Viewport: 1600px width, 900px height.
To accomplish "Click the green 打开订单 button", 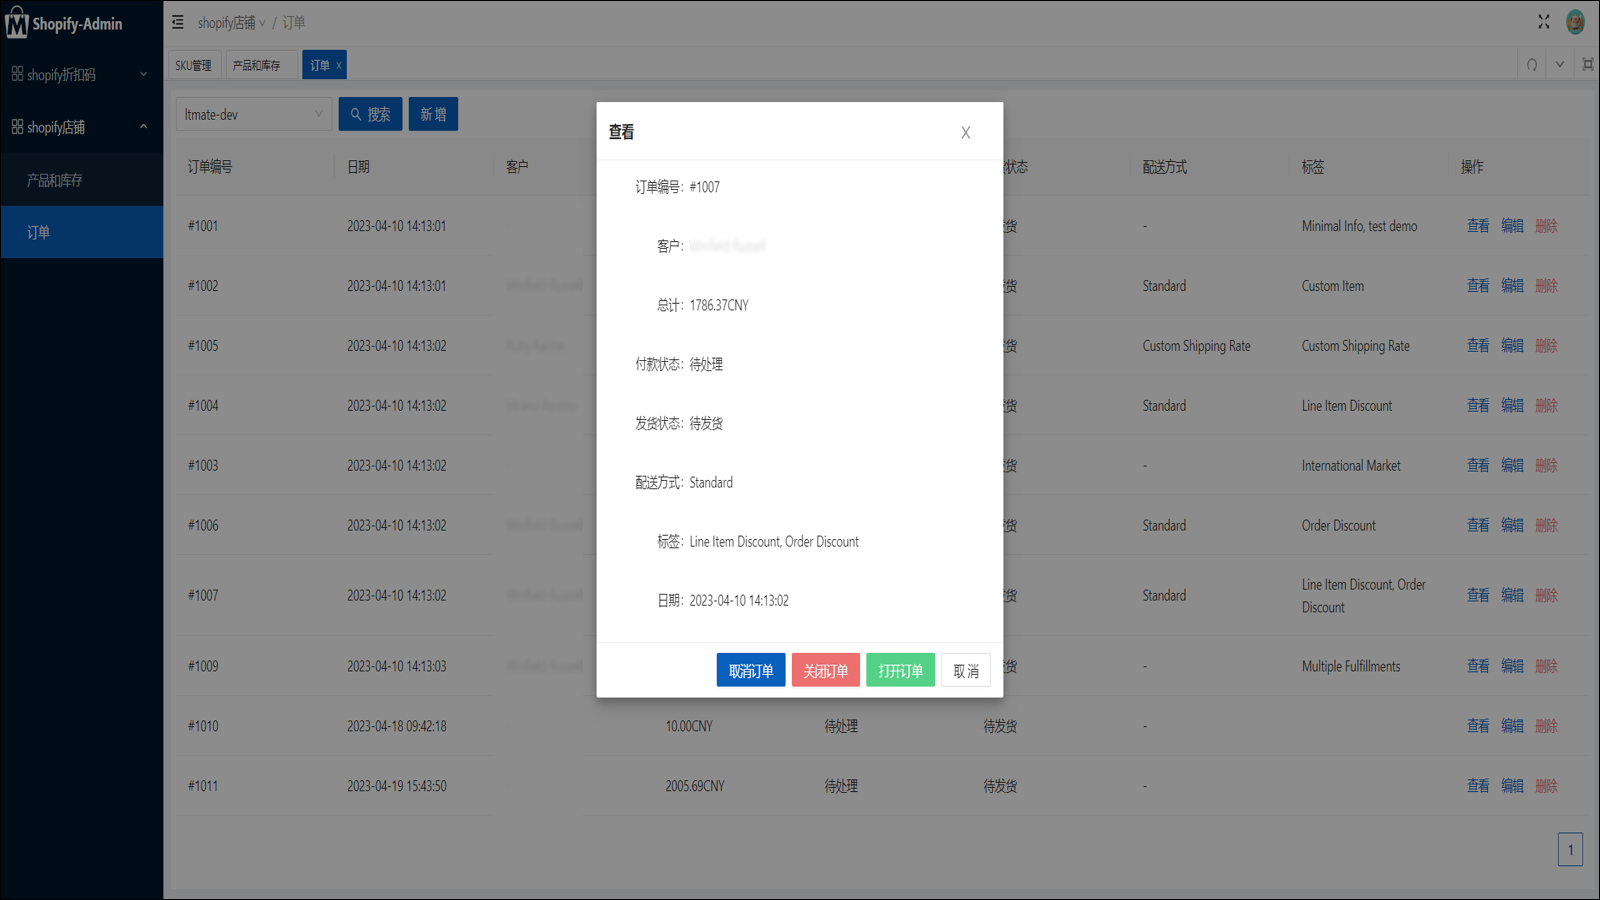I will point(901,671).
